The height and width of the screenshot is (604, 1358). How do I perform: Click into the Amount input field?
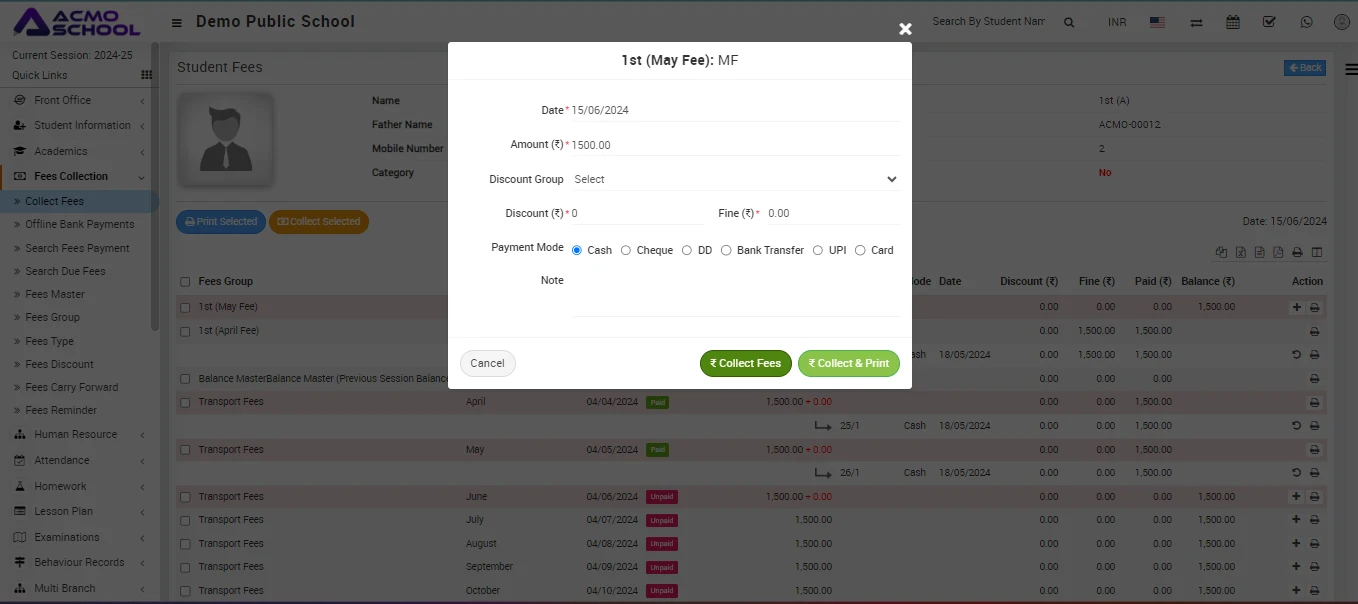tap(735, 145)
